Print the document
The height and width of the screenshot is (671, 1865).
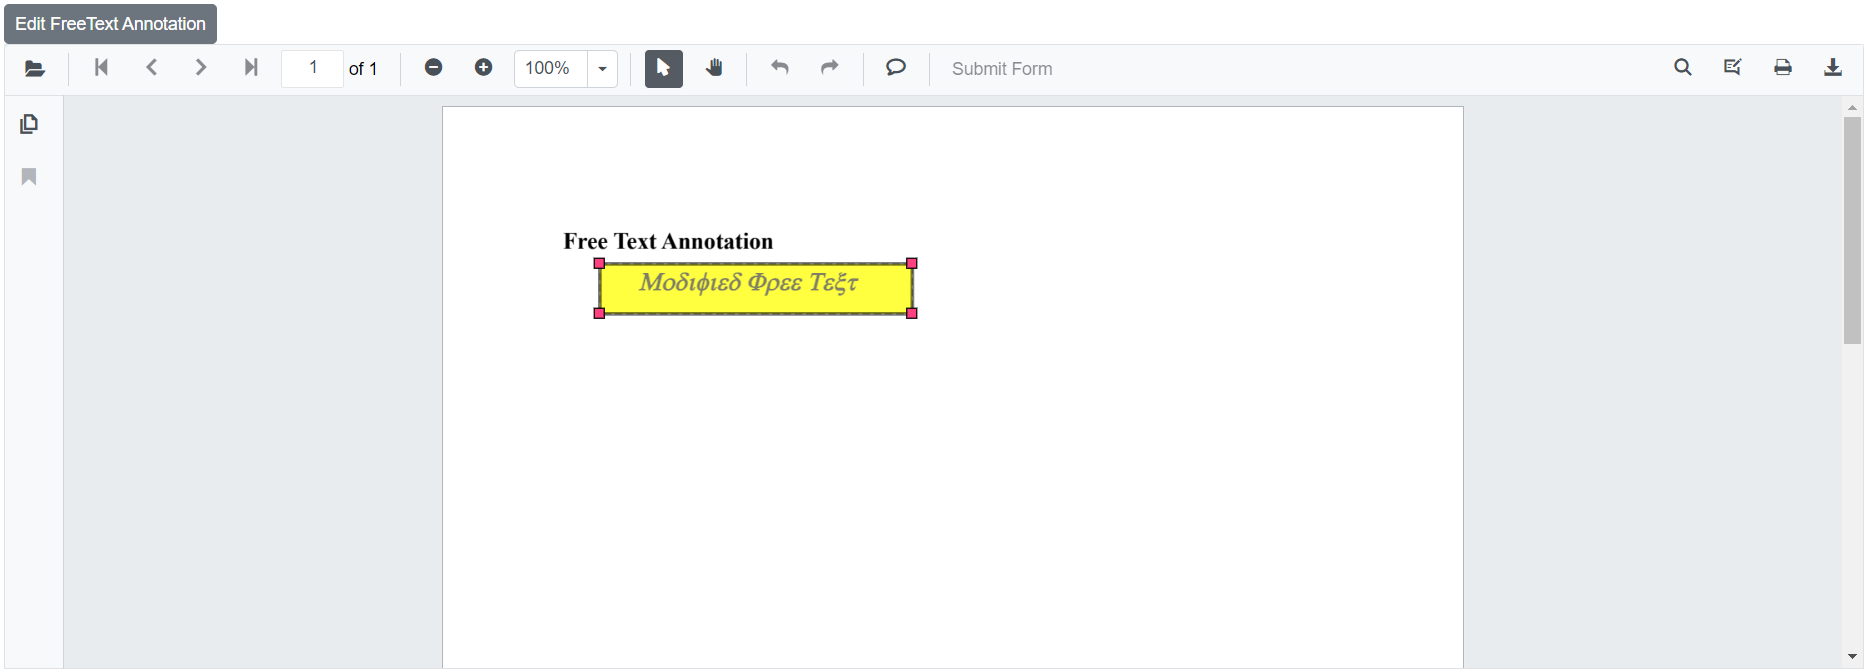(1783, 68)
